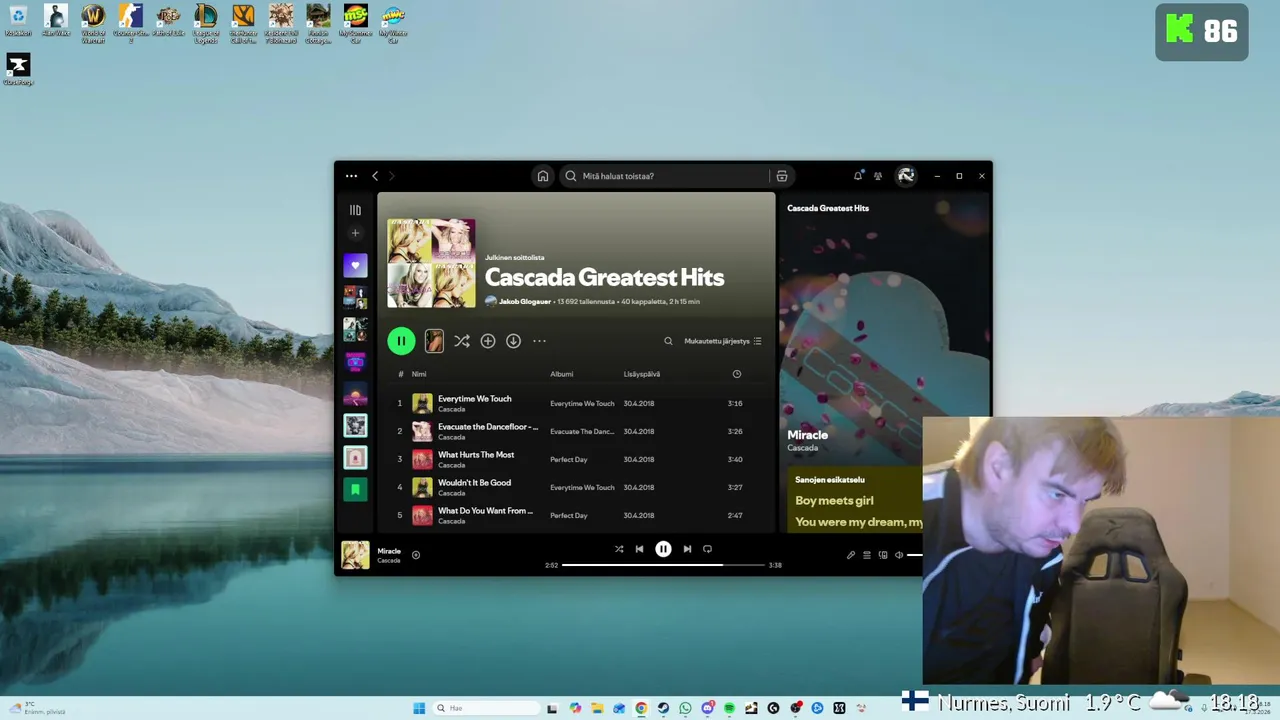1280x720 pixels.
Task: Download the Cascada Greatest Hits playlist
Action: 513,341
